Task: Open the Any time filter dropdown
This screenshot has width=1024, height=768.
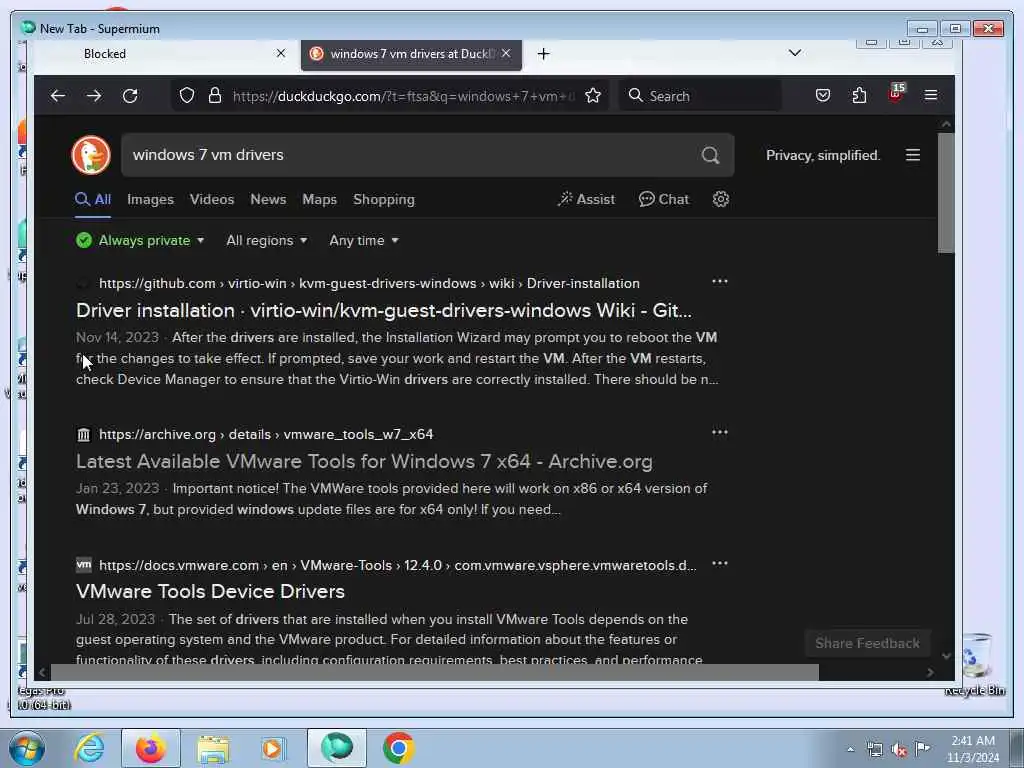Action: (x=364, y=240)
